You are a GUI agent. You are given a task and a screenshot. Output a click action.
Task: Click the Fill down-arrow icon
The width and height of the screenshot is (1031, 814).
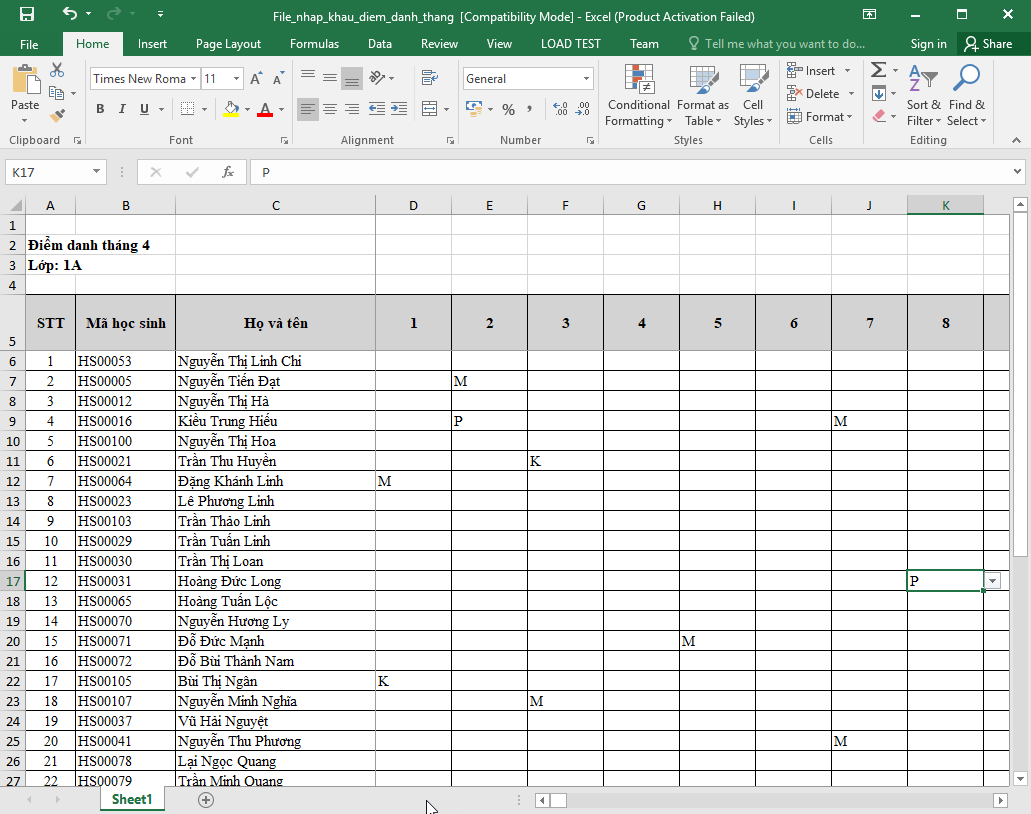(878, 93)
